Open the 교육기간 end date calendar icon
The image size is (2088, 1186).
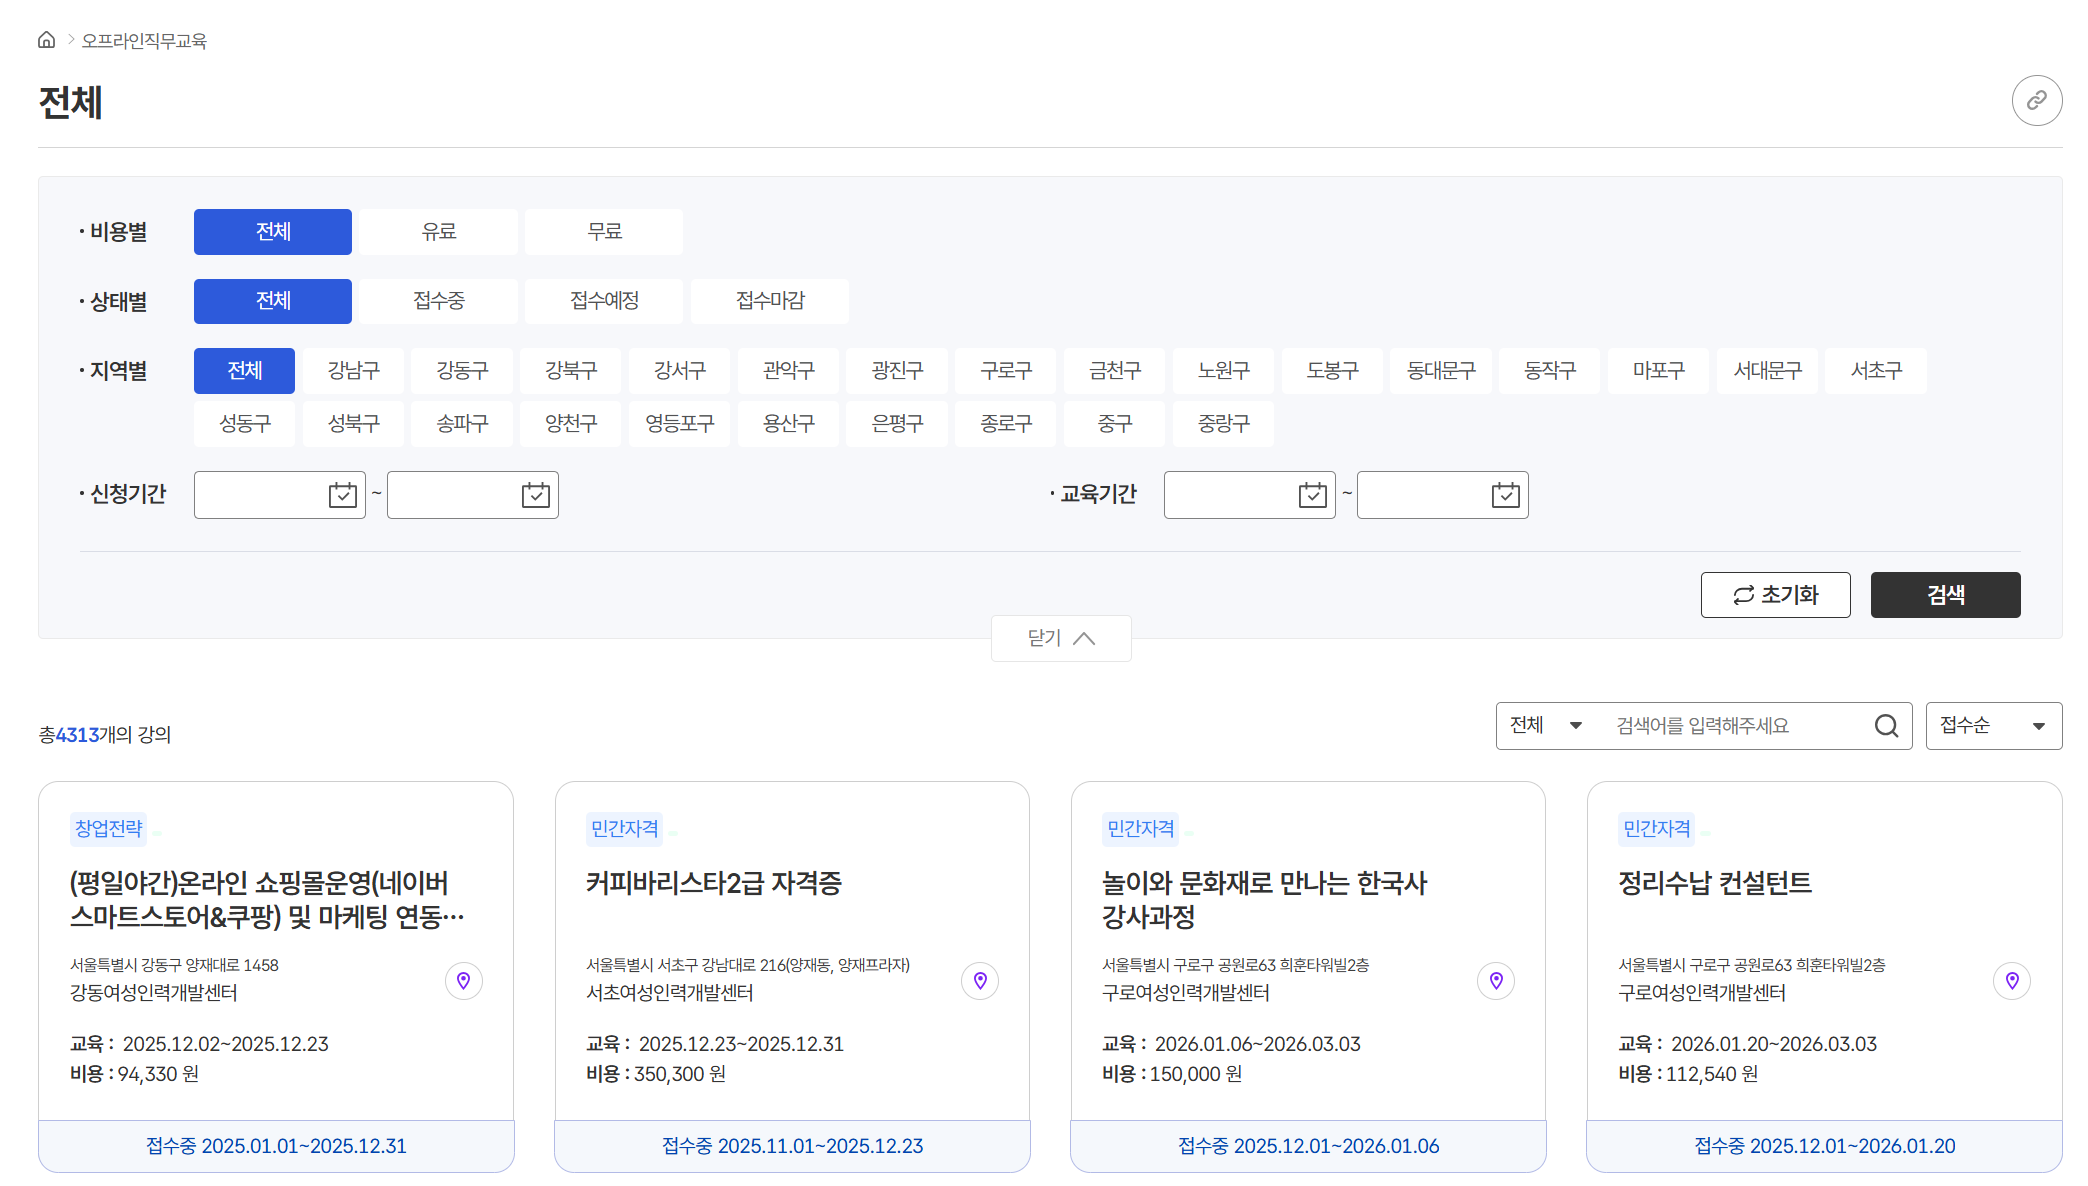click(x=1505, y=495)
